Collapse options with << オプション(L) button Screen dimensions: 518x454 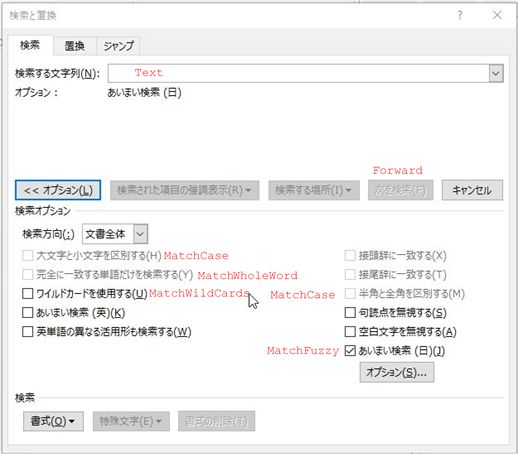point(58,190)
